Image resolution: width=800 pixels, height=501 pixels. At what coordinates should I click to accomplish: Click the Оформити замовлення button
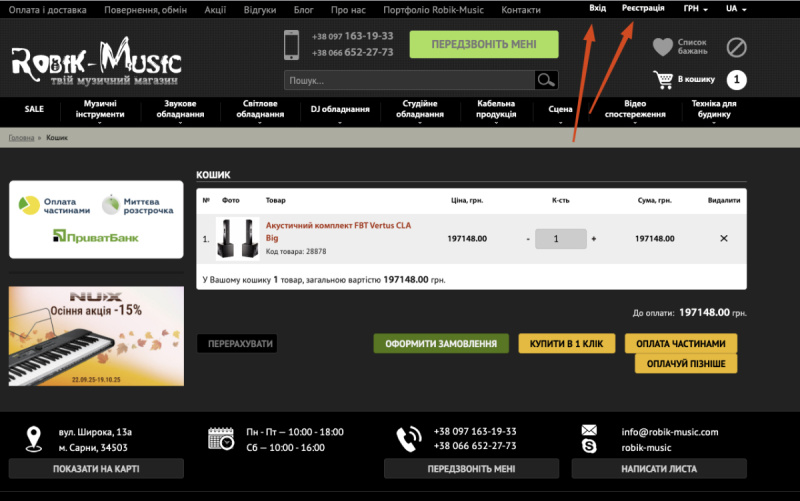[x=440, y=344]
